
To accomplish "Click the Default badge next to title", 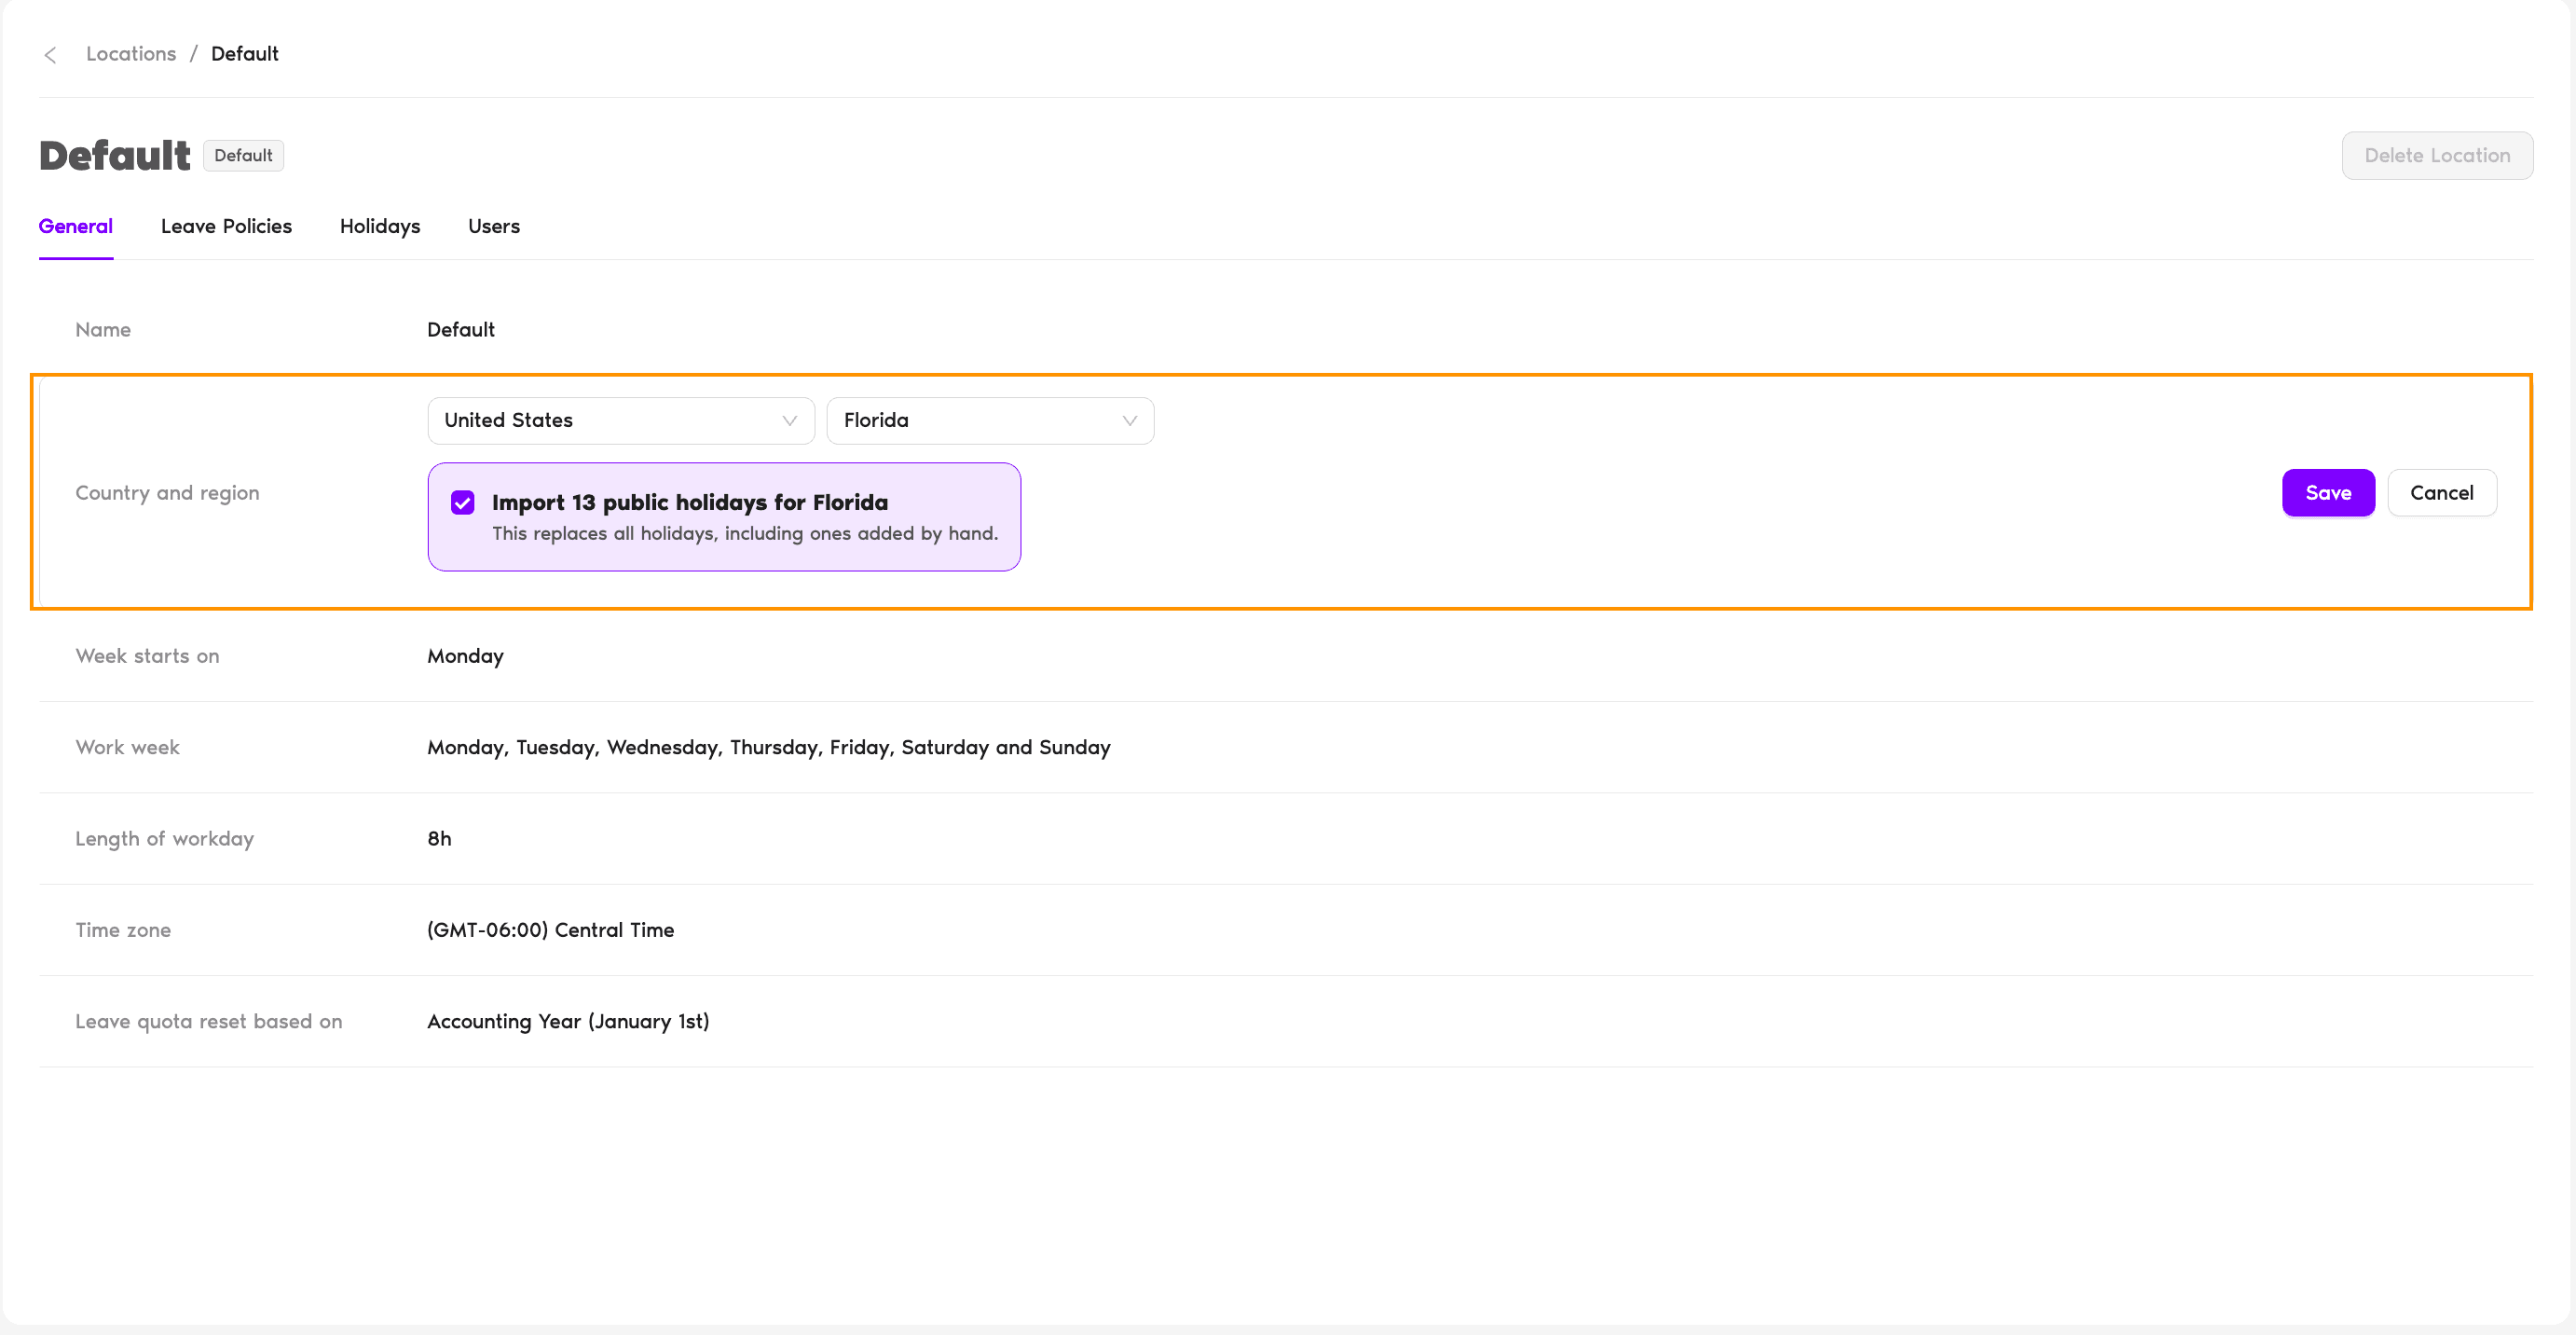I will click(243, 156).
